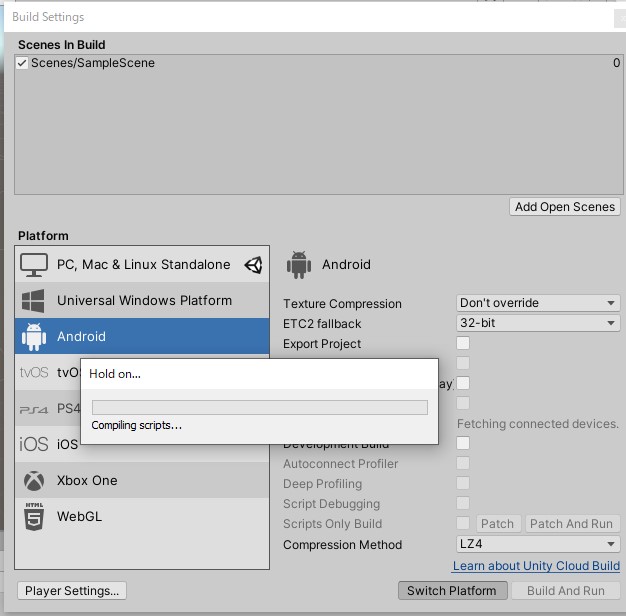The height and width of the screenshot is (616, 626).
Task: Click the Xbox One logo icon
Action: (x=34, y=481)
